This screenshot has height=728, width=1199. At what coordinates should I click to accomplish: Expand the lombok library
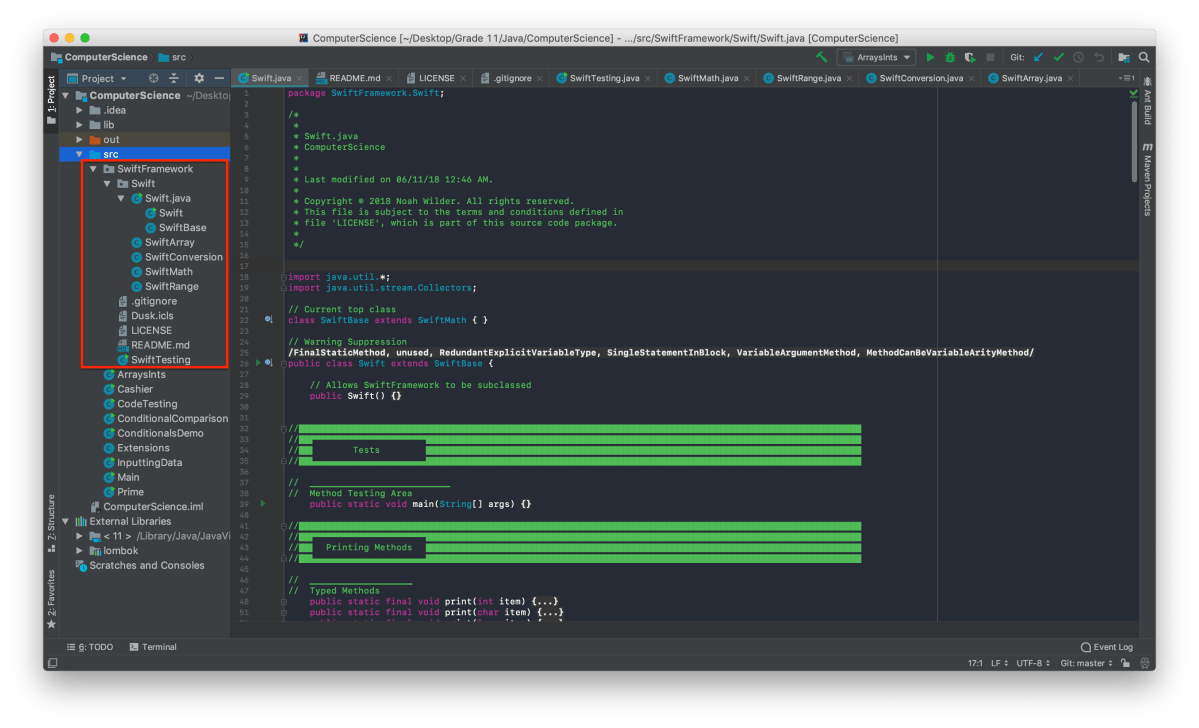click(80, 551)
